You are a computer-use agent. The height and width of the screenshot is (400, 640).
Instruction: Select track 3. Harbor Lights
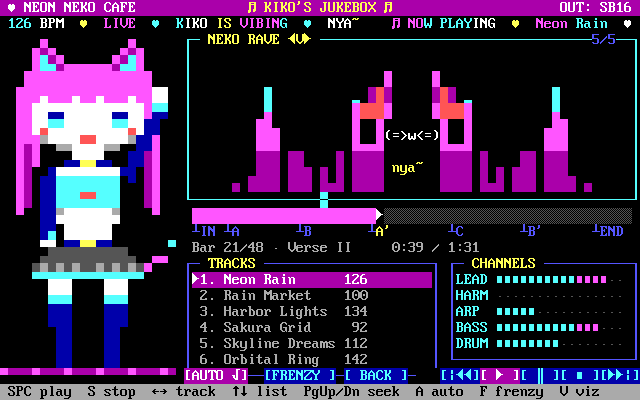(312, 311)
